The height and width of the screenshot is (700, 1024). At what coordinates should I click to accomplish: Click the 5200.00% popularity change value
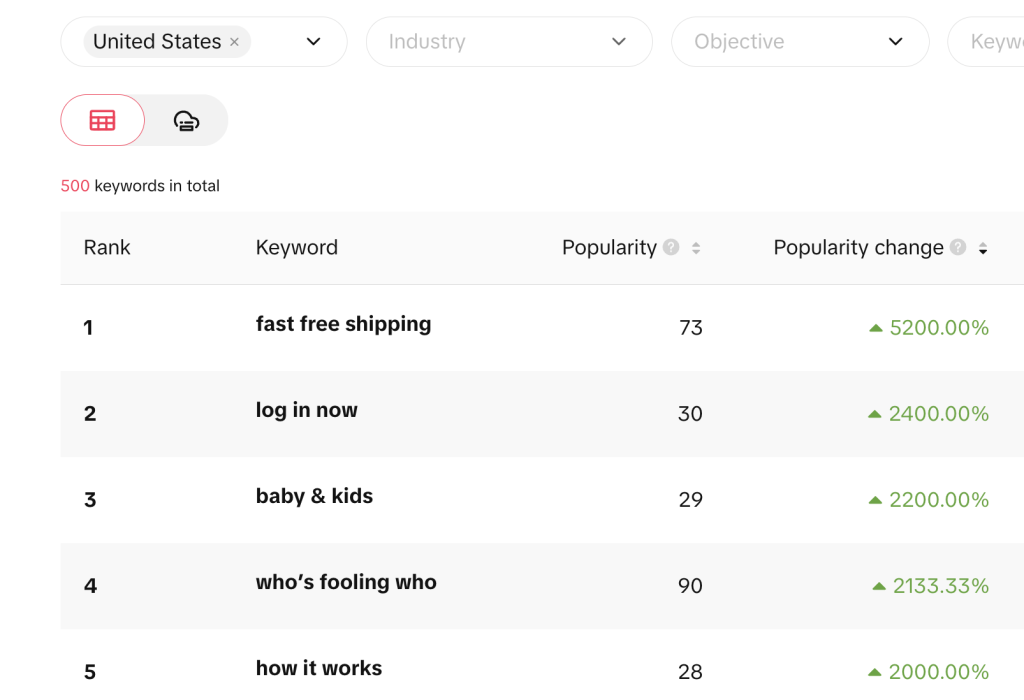tap(938, 328)
